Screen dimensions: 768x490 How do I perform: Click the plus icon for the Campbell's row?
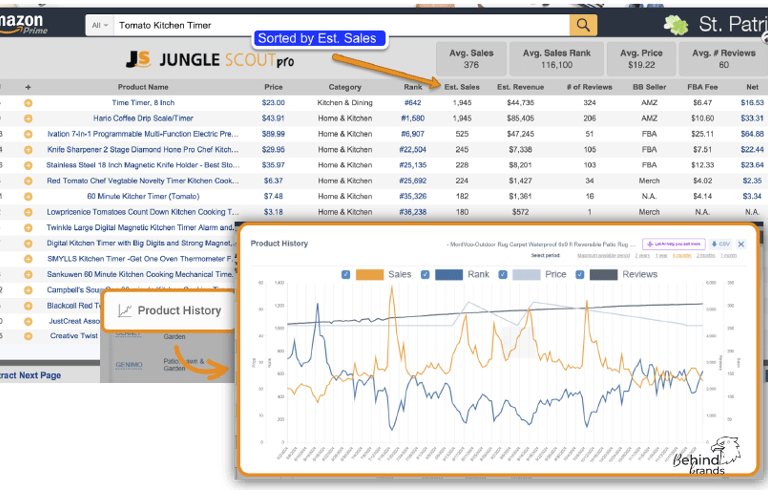tap(28, 290)
